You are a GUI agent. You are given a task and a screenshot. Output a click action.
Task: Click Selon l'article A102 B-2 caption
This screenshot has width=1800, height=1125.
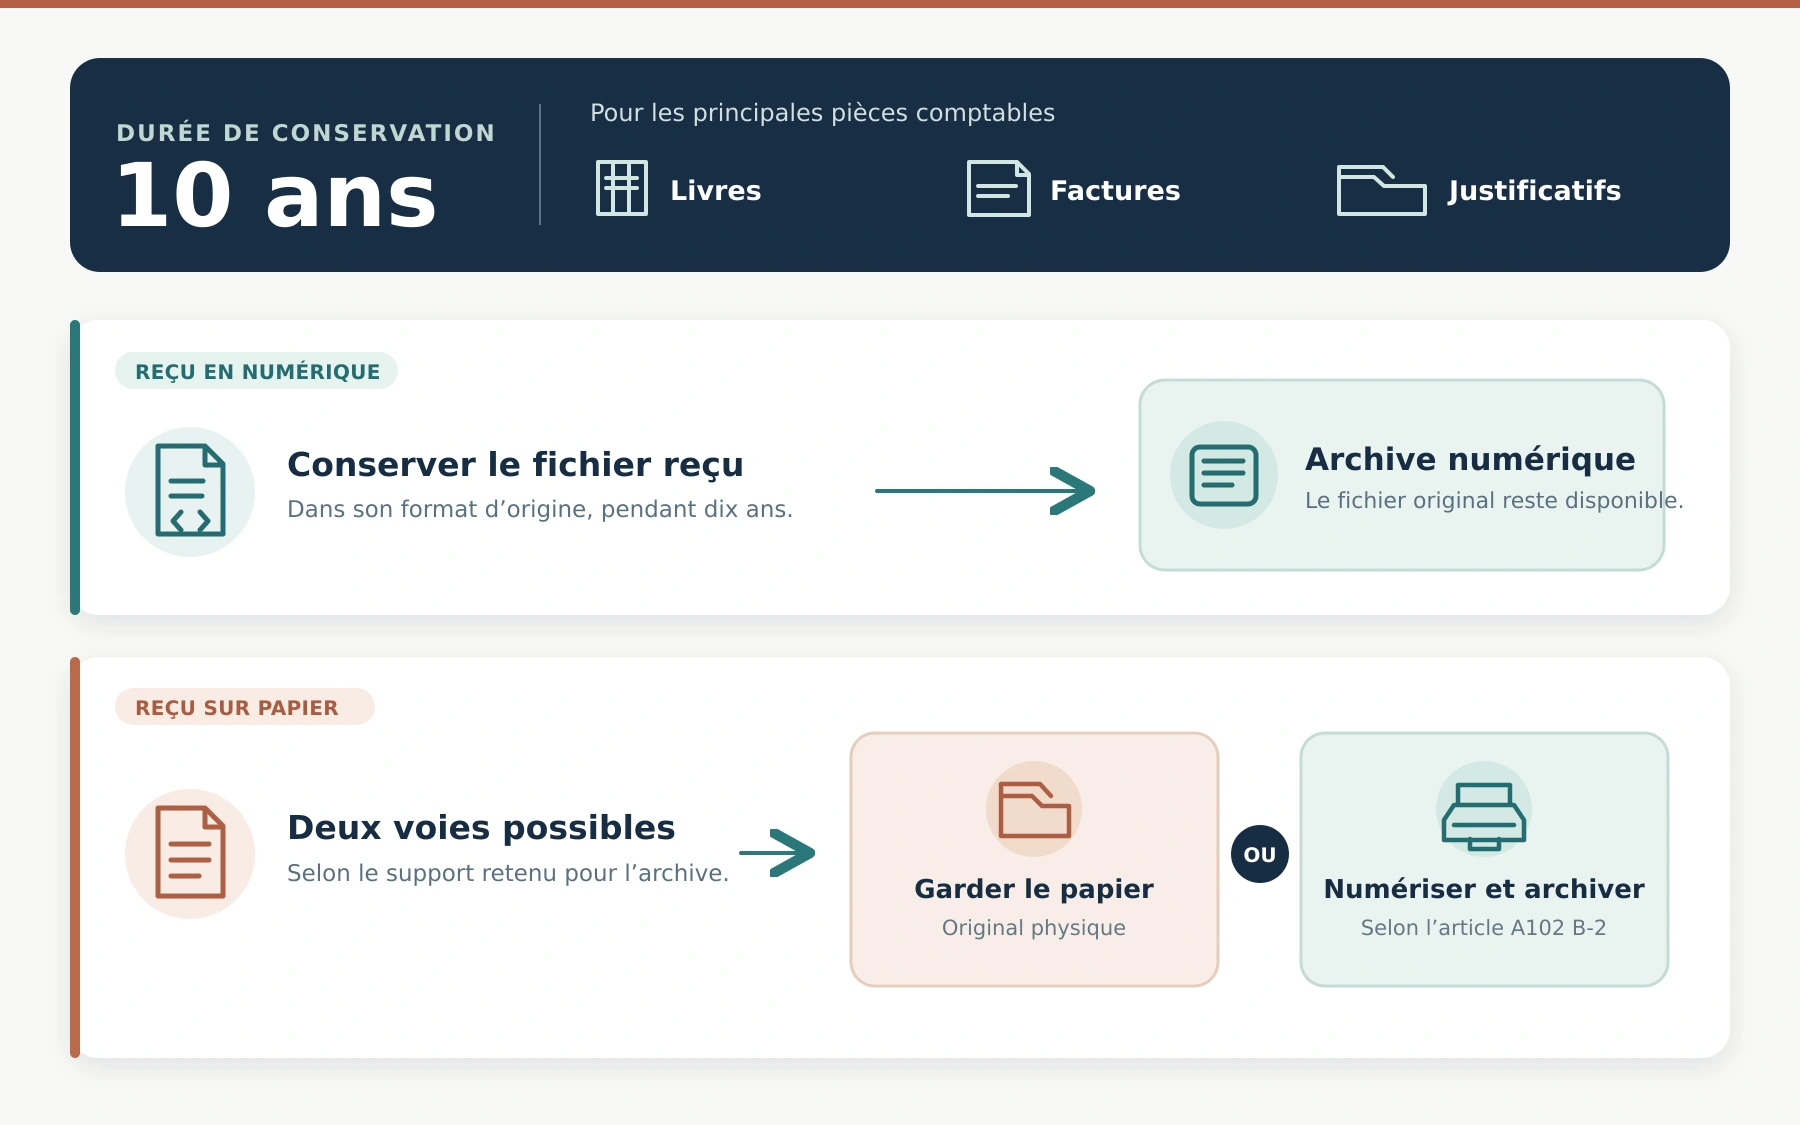click(1484, 928)
